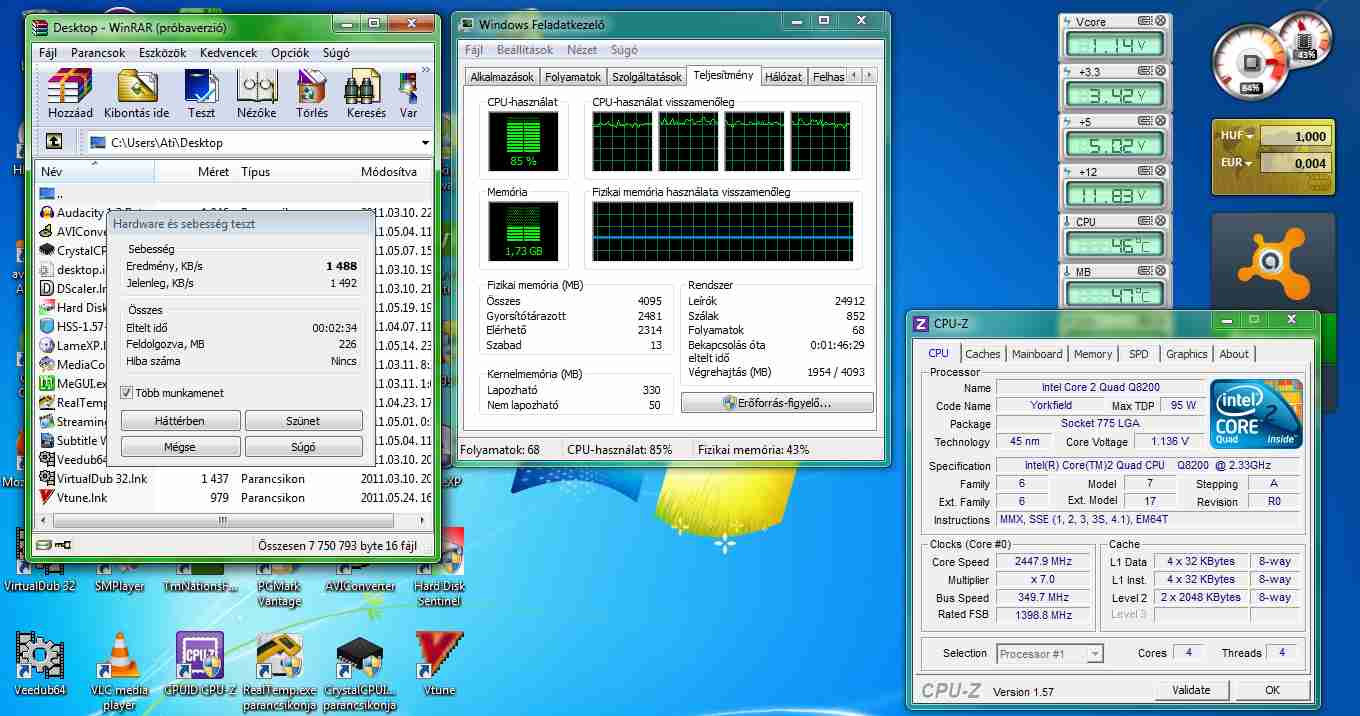Click the HUF amount field showing 1,000
The width and height of the screenshot is (1360, 716).
(1295, 137)
